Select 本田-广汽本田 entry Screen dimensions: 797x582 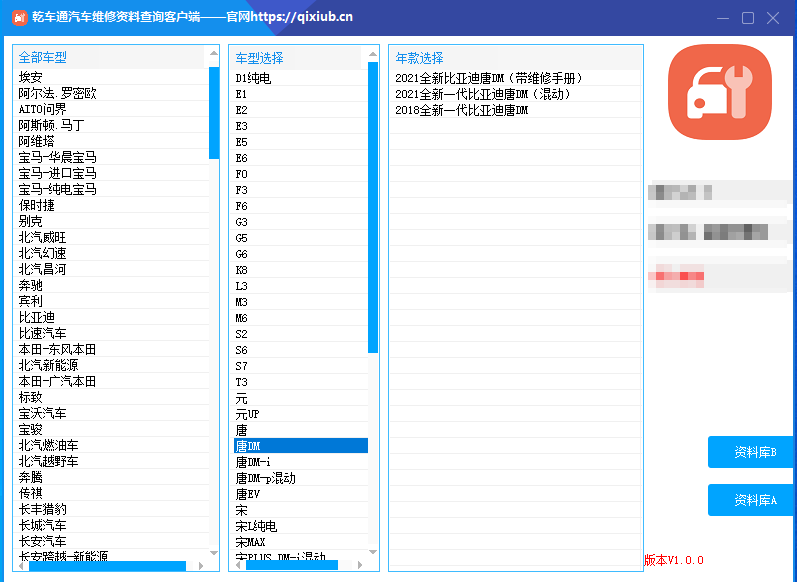coord(111,381)
